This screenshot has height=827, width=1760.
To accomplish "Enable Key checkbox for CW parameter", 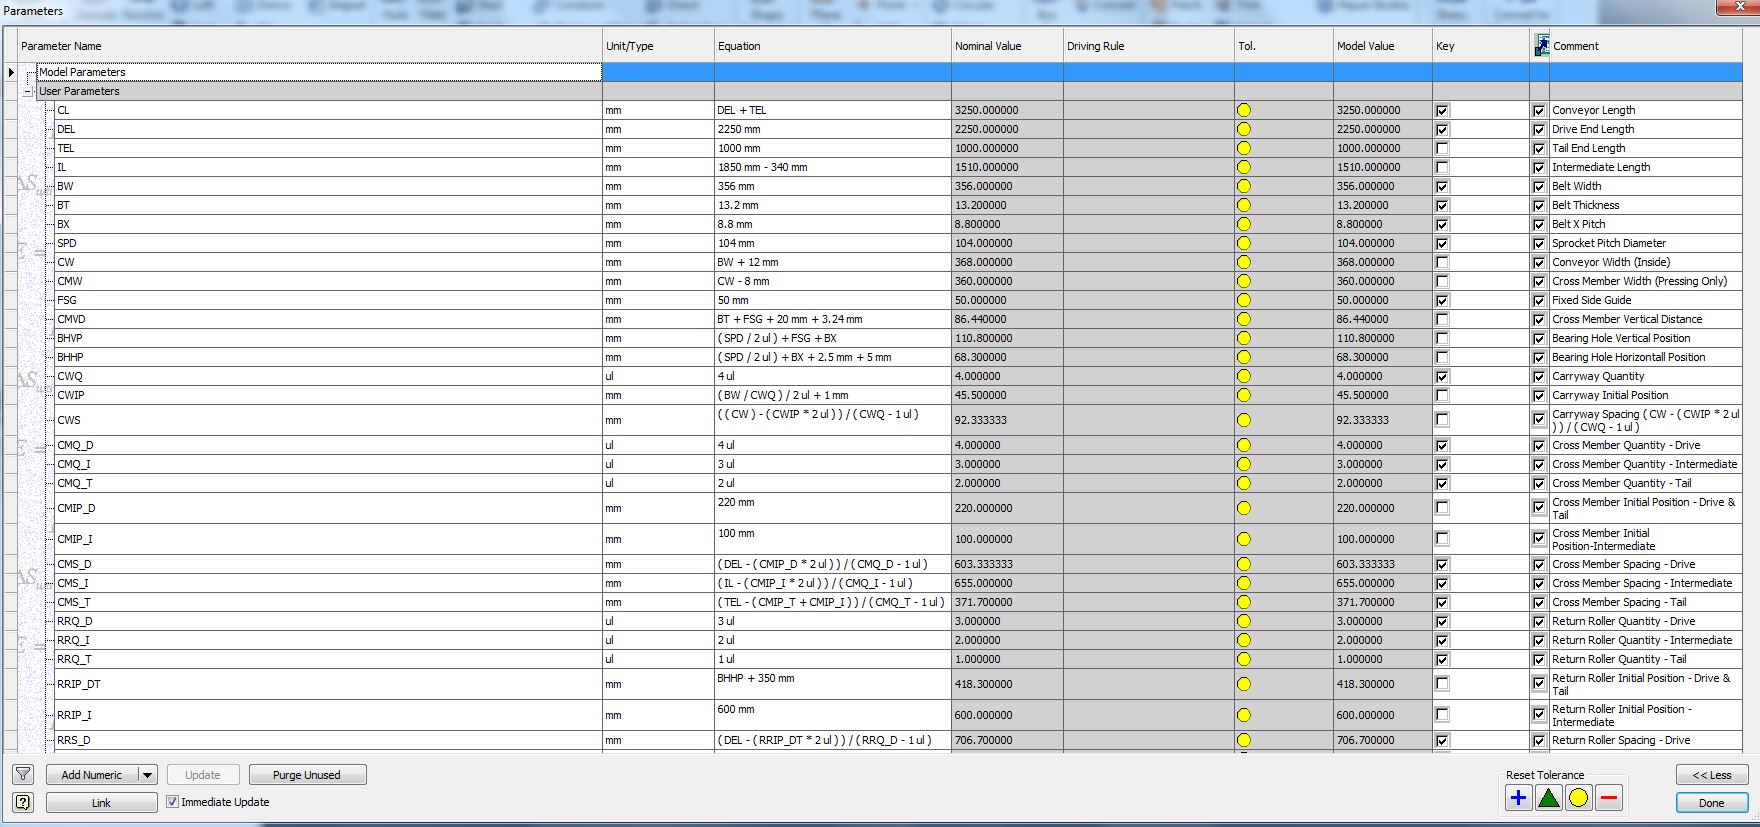I will coord(1441,262).
